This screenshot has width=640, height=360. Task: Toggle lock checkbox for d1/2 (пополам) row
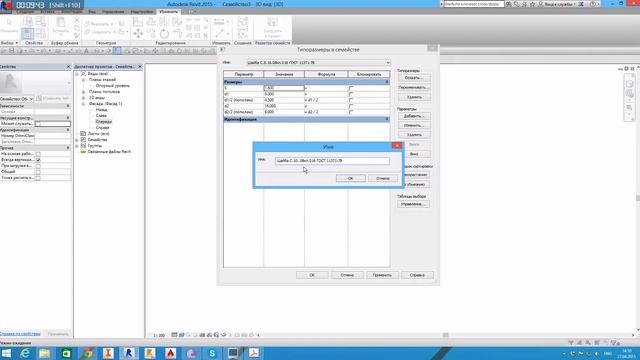(351, 100)
